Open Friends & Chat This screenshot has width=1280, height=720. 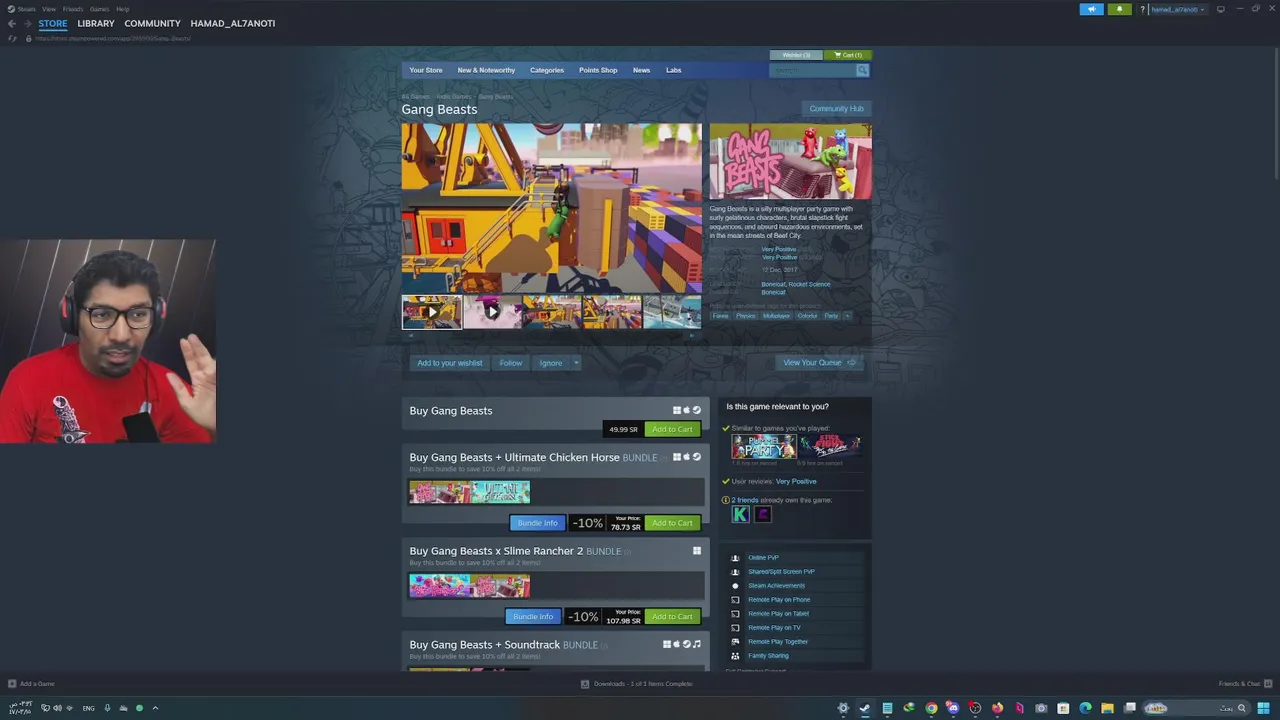pos(1244,684)
